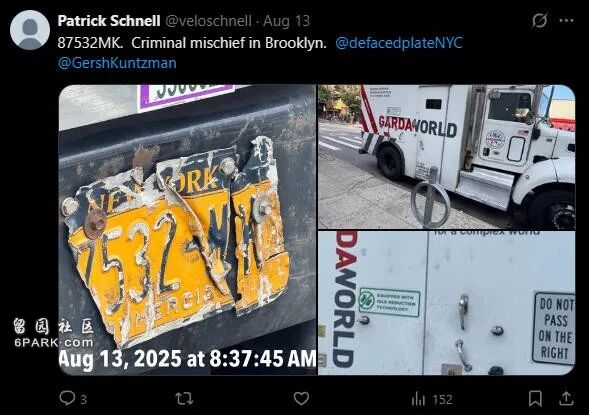Share the post via upload icon
Image resolution: width=589 pixels, height=415 pixels.
(566, 398)
